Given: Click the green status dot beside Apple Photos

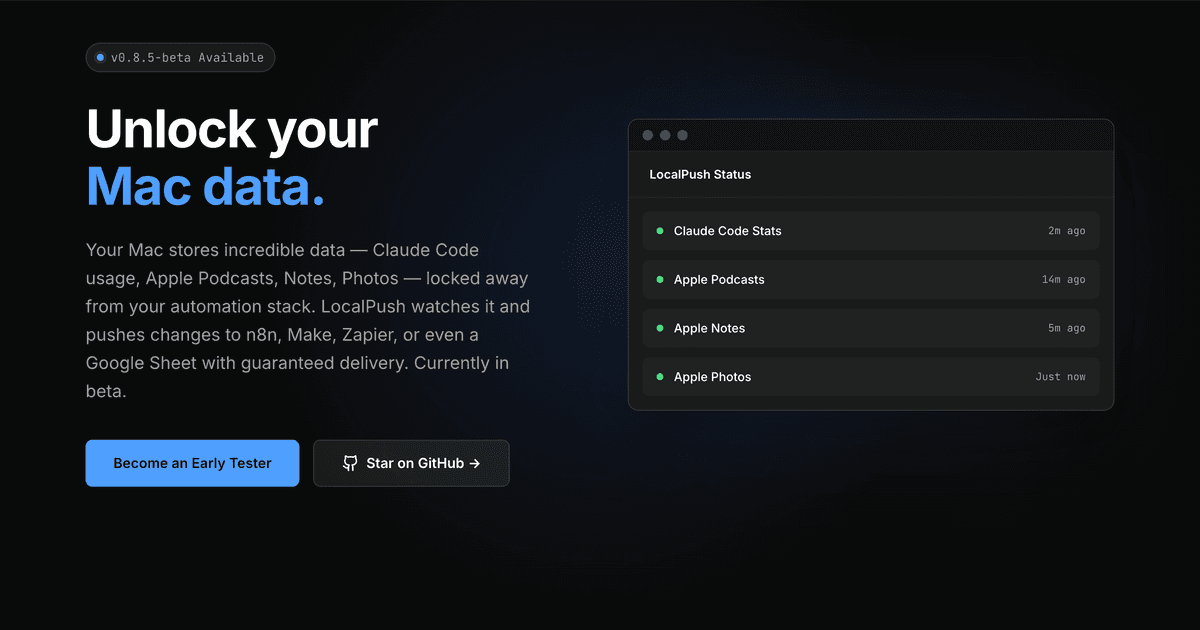Looking at the screenshot, I should coord(659,377).
